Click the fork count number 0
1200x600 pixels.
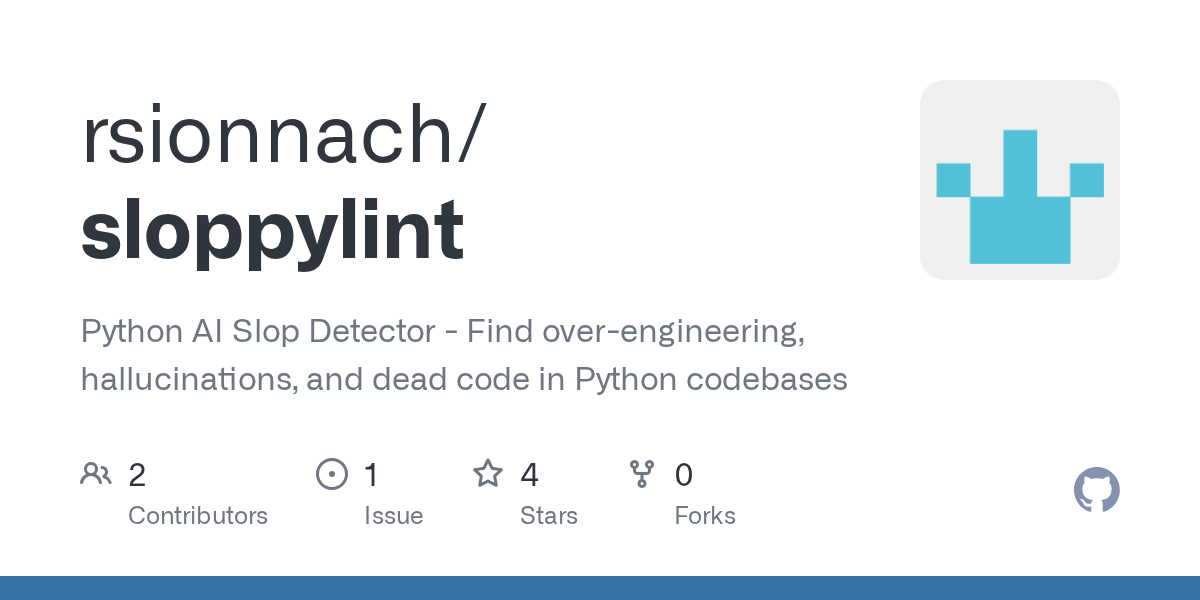point(684,475)
